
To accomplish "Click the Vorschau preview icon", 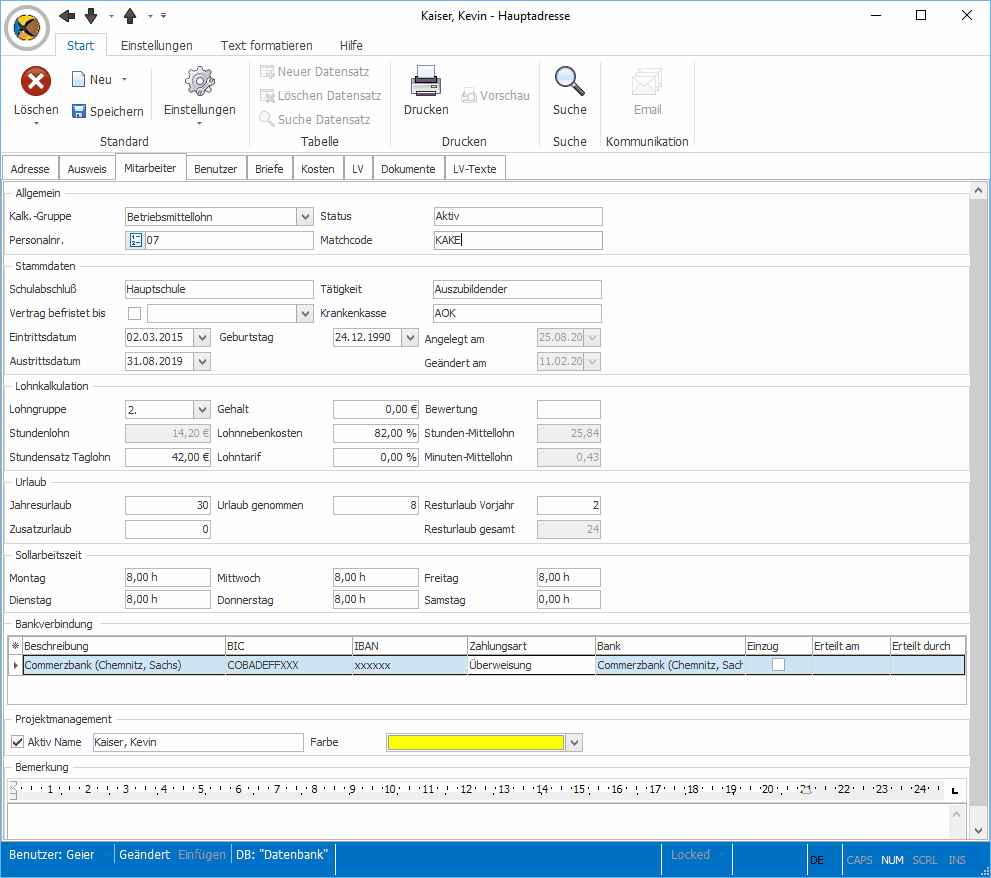I will [x=468, y=95].
